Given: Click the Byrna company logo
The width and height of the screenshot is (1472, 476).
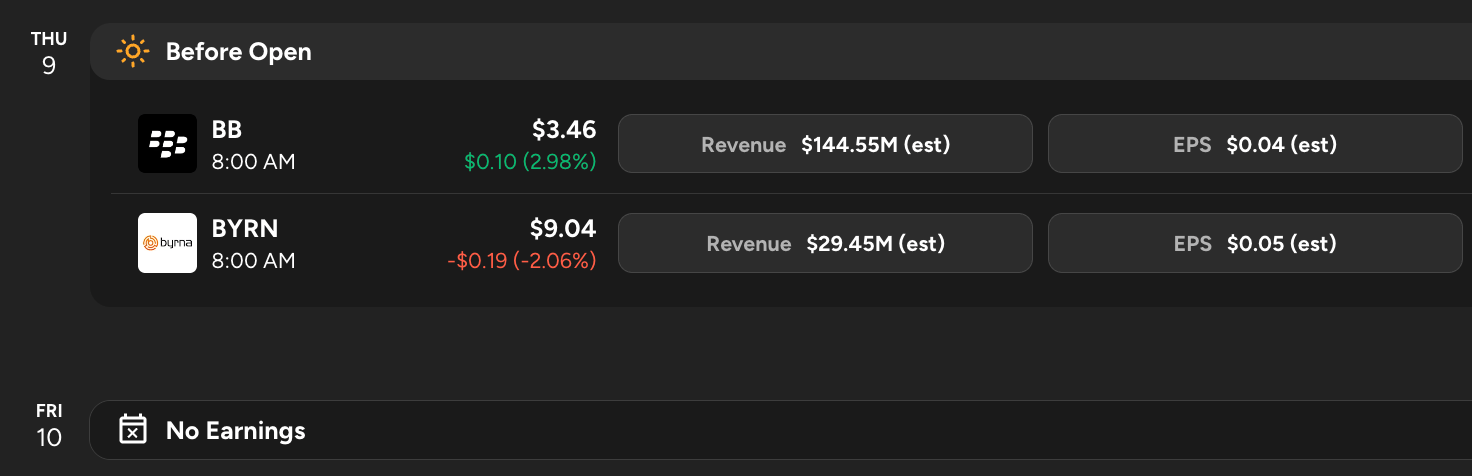Looking at the screenshot, I should [167, 243].
